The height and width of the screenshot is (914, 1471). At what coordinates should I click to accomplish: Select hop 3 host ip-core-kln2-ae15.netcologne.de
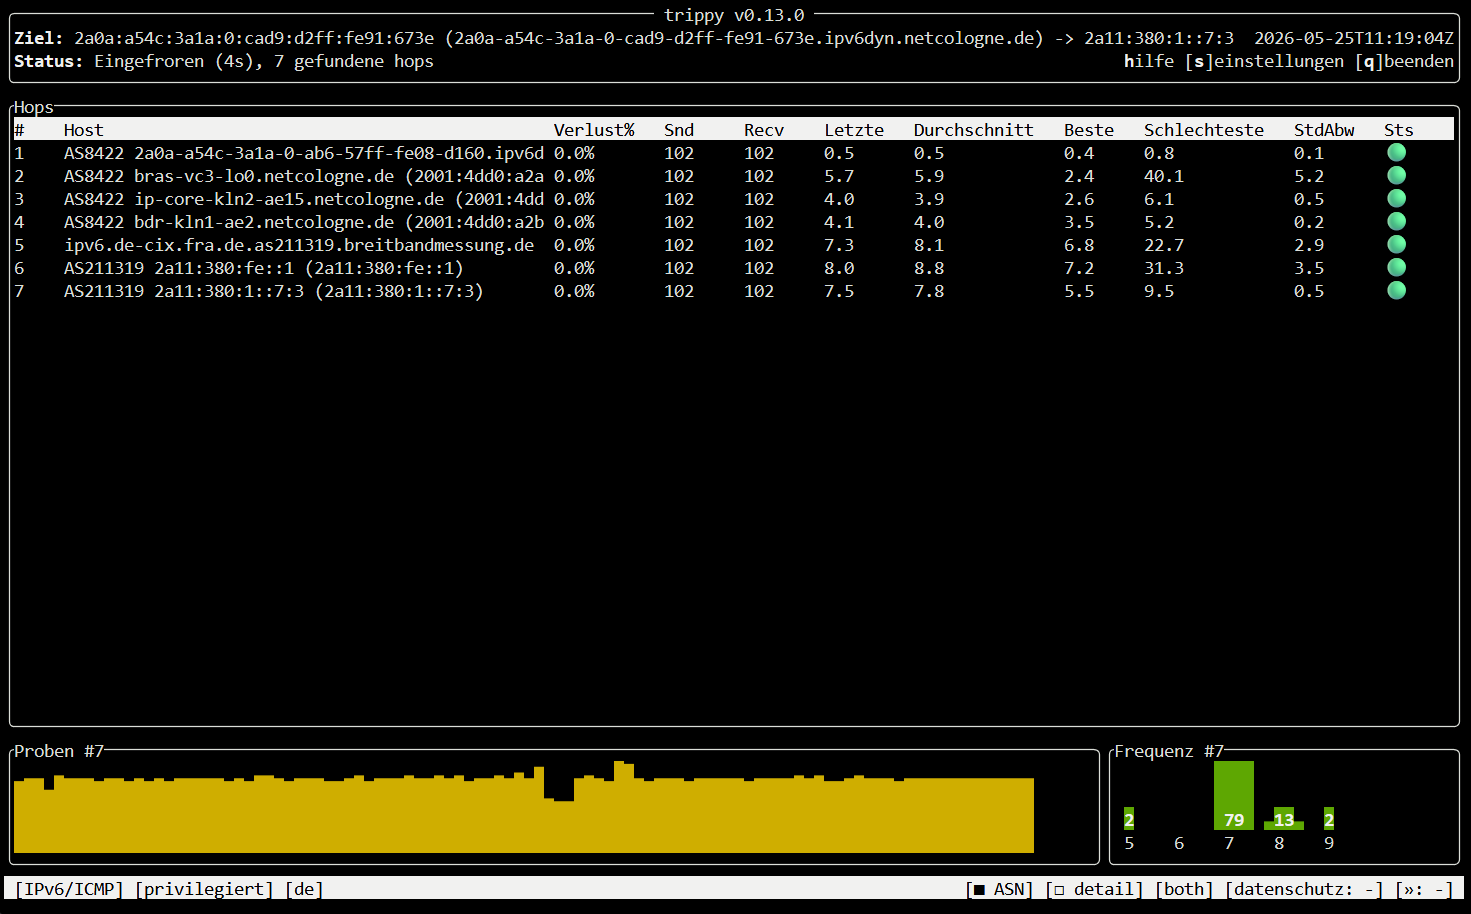tap(304, 199)
